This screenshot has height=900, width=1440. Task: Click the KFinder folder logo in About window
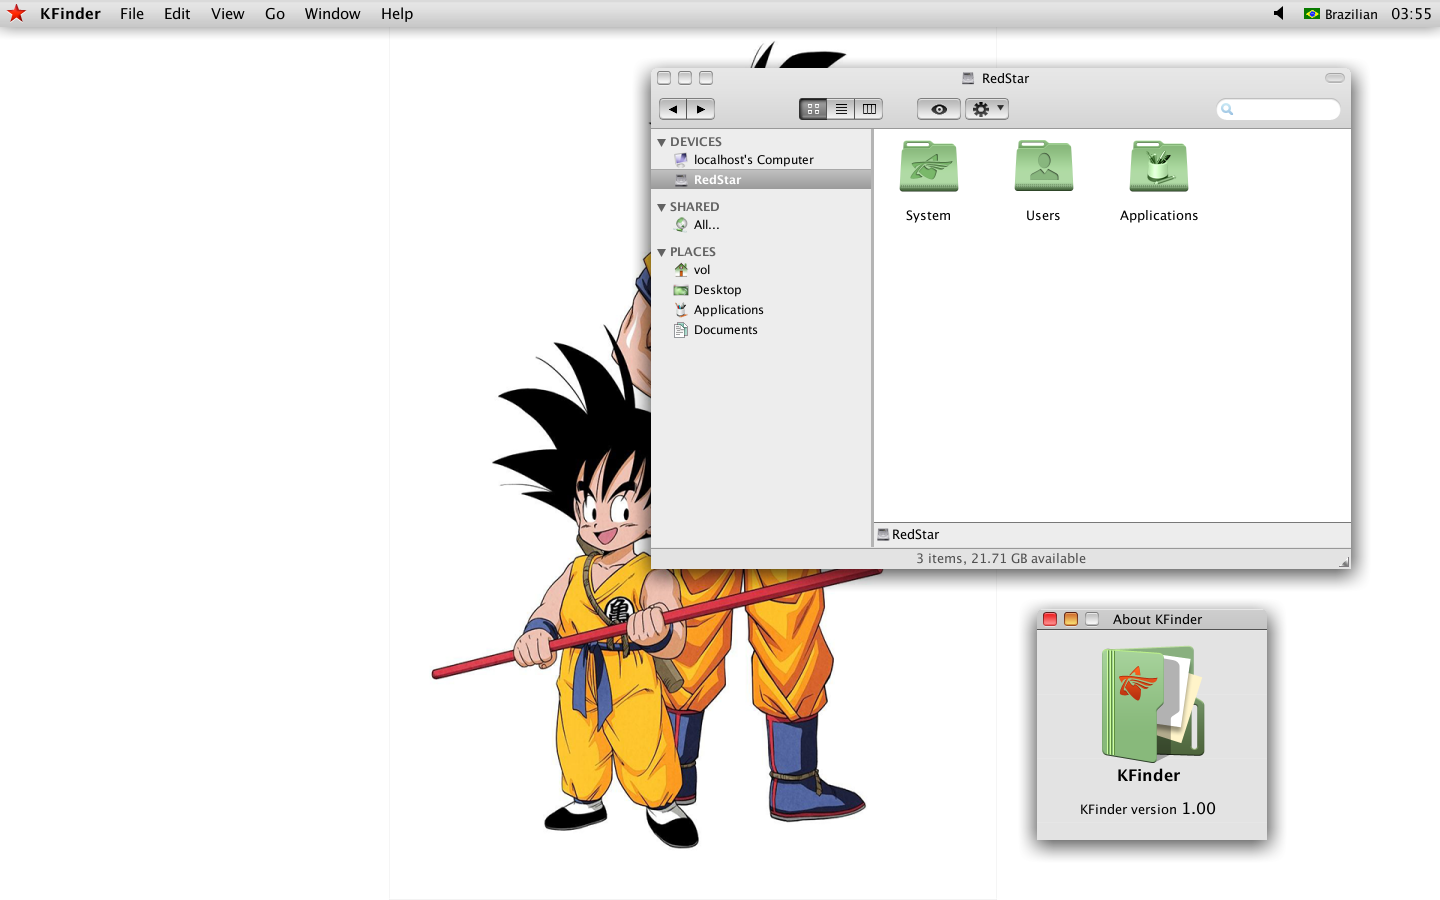1153,704
